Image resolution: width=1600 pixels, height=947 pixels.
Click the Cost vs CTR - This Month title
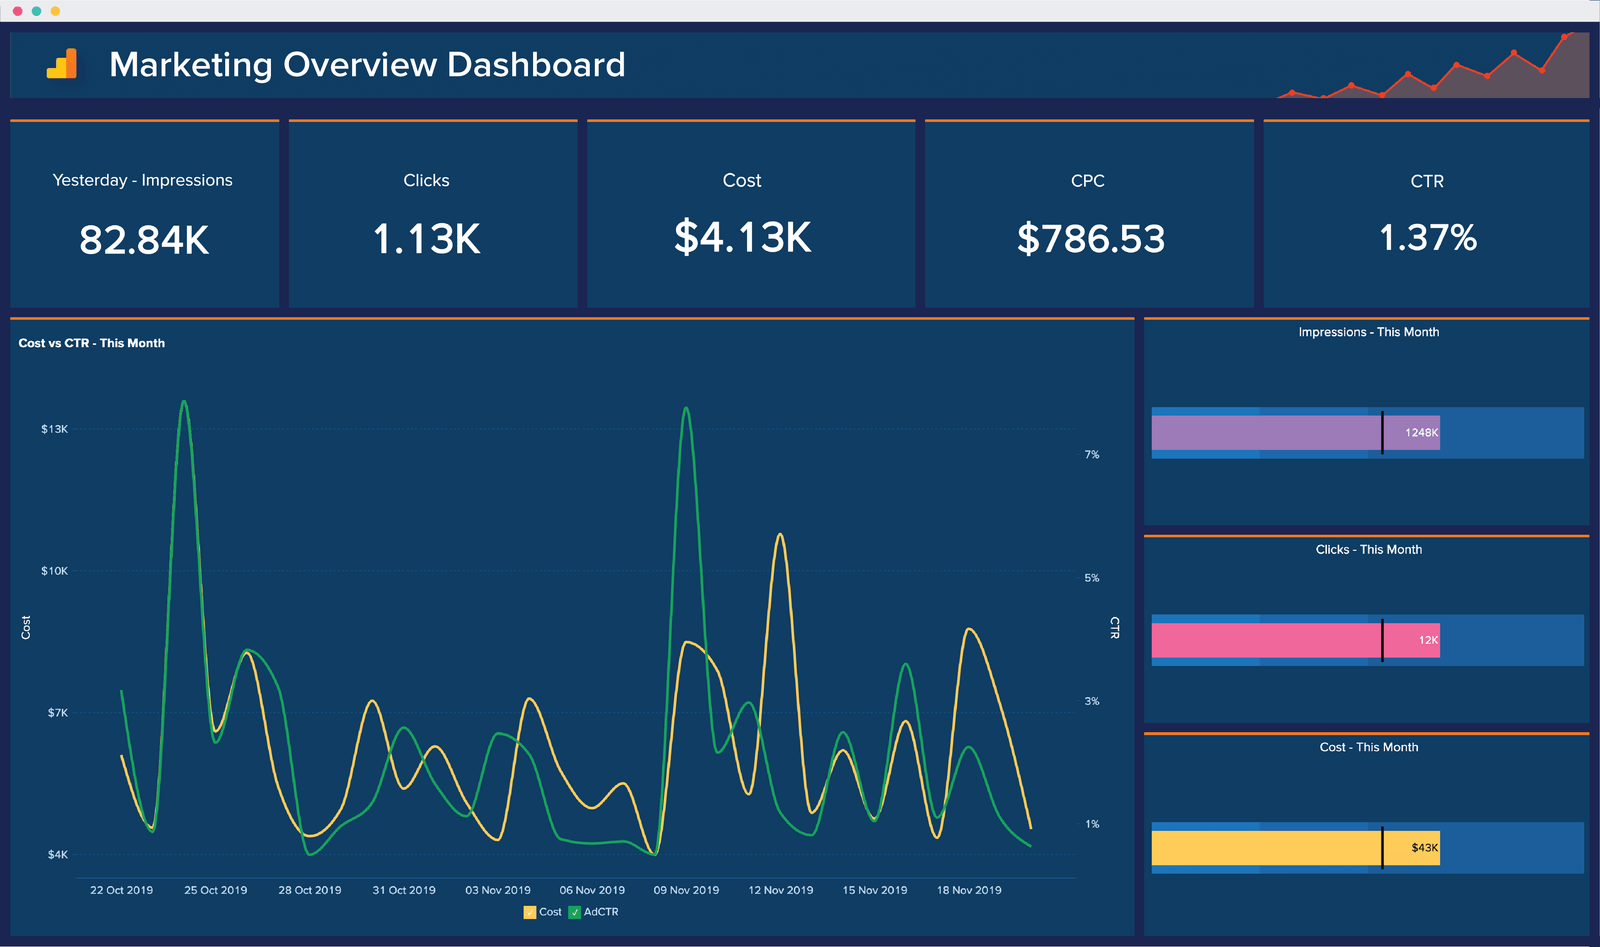pos(92,343)
